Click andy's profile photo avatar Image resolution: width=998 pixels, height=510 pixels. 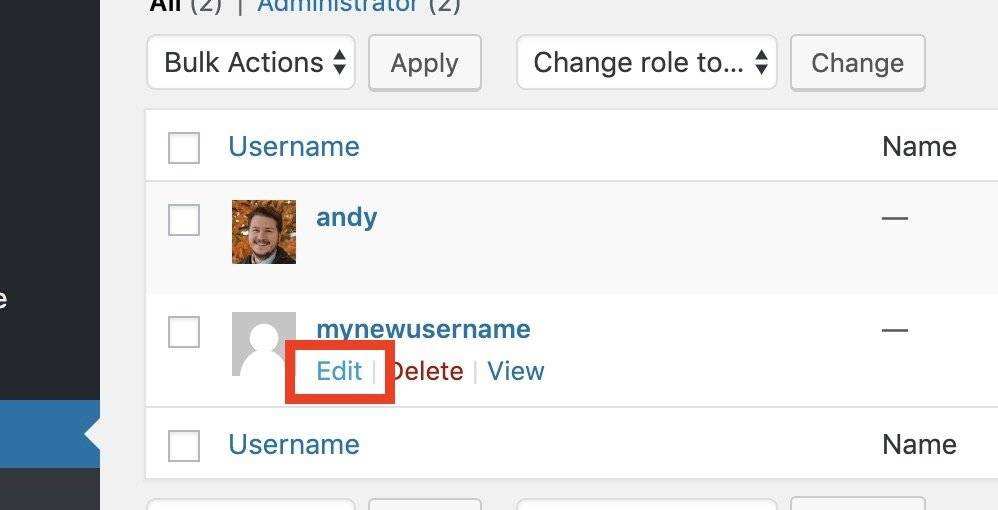click(264, 231)
